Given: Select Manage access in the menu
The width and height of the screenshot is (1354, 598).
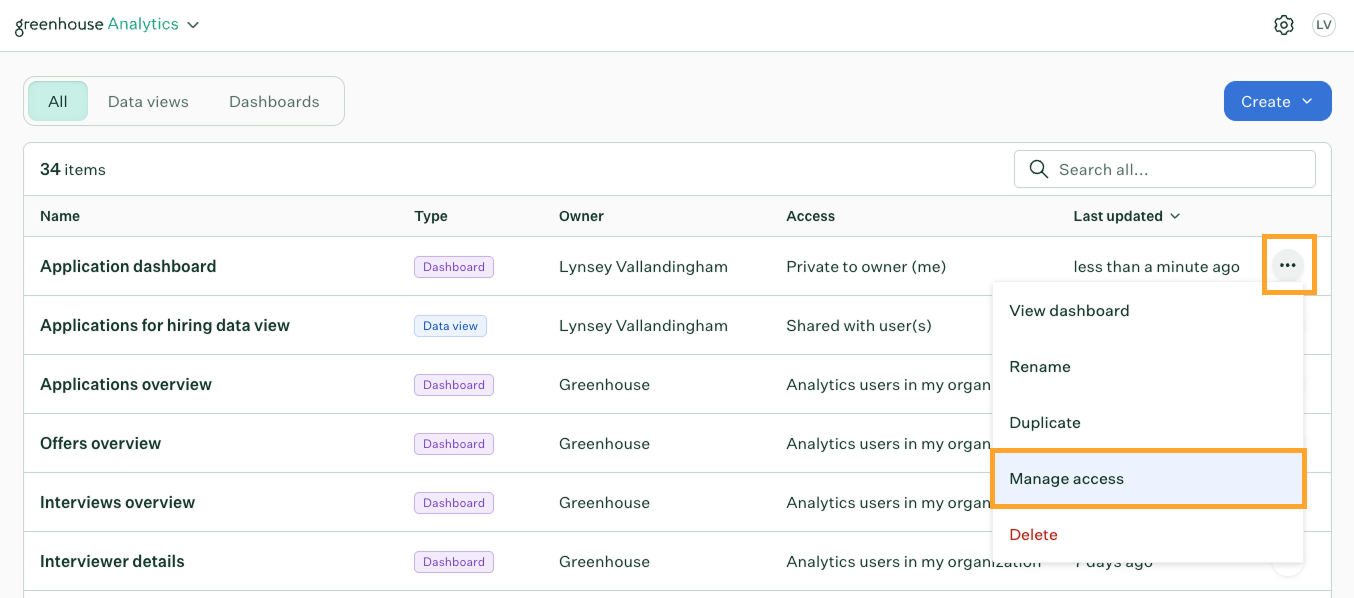Looking at the screenshot, I should (1147, 478).
